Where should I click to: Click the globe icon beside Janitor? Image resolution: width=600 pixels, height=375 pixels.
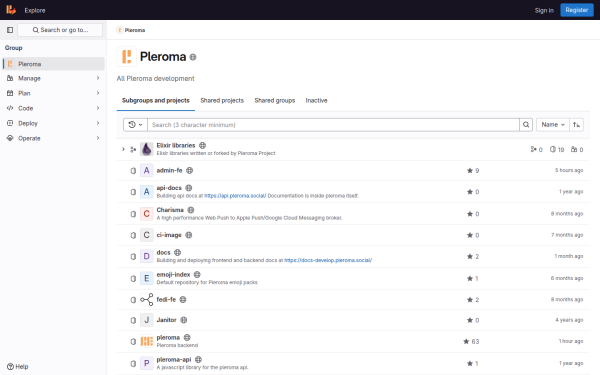(x=184, y=320)
